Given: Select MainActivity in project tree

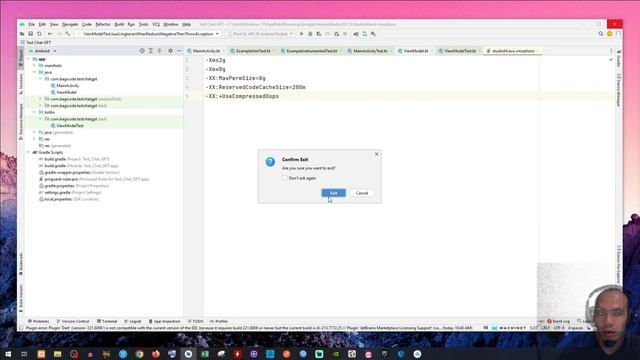Looking at the screenshot, I should coord(67,86).
